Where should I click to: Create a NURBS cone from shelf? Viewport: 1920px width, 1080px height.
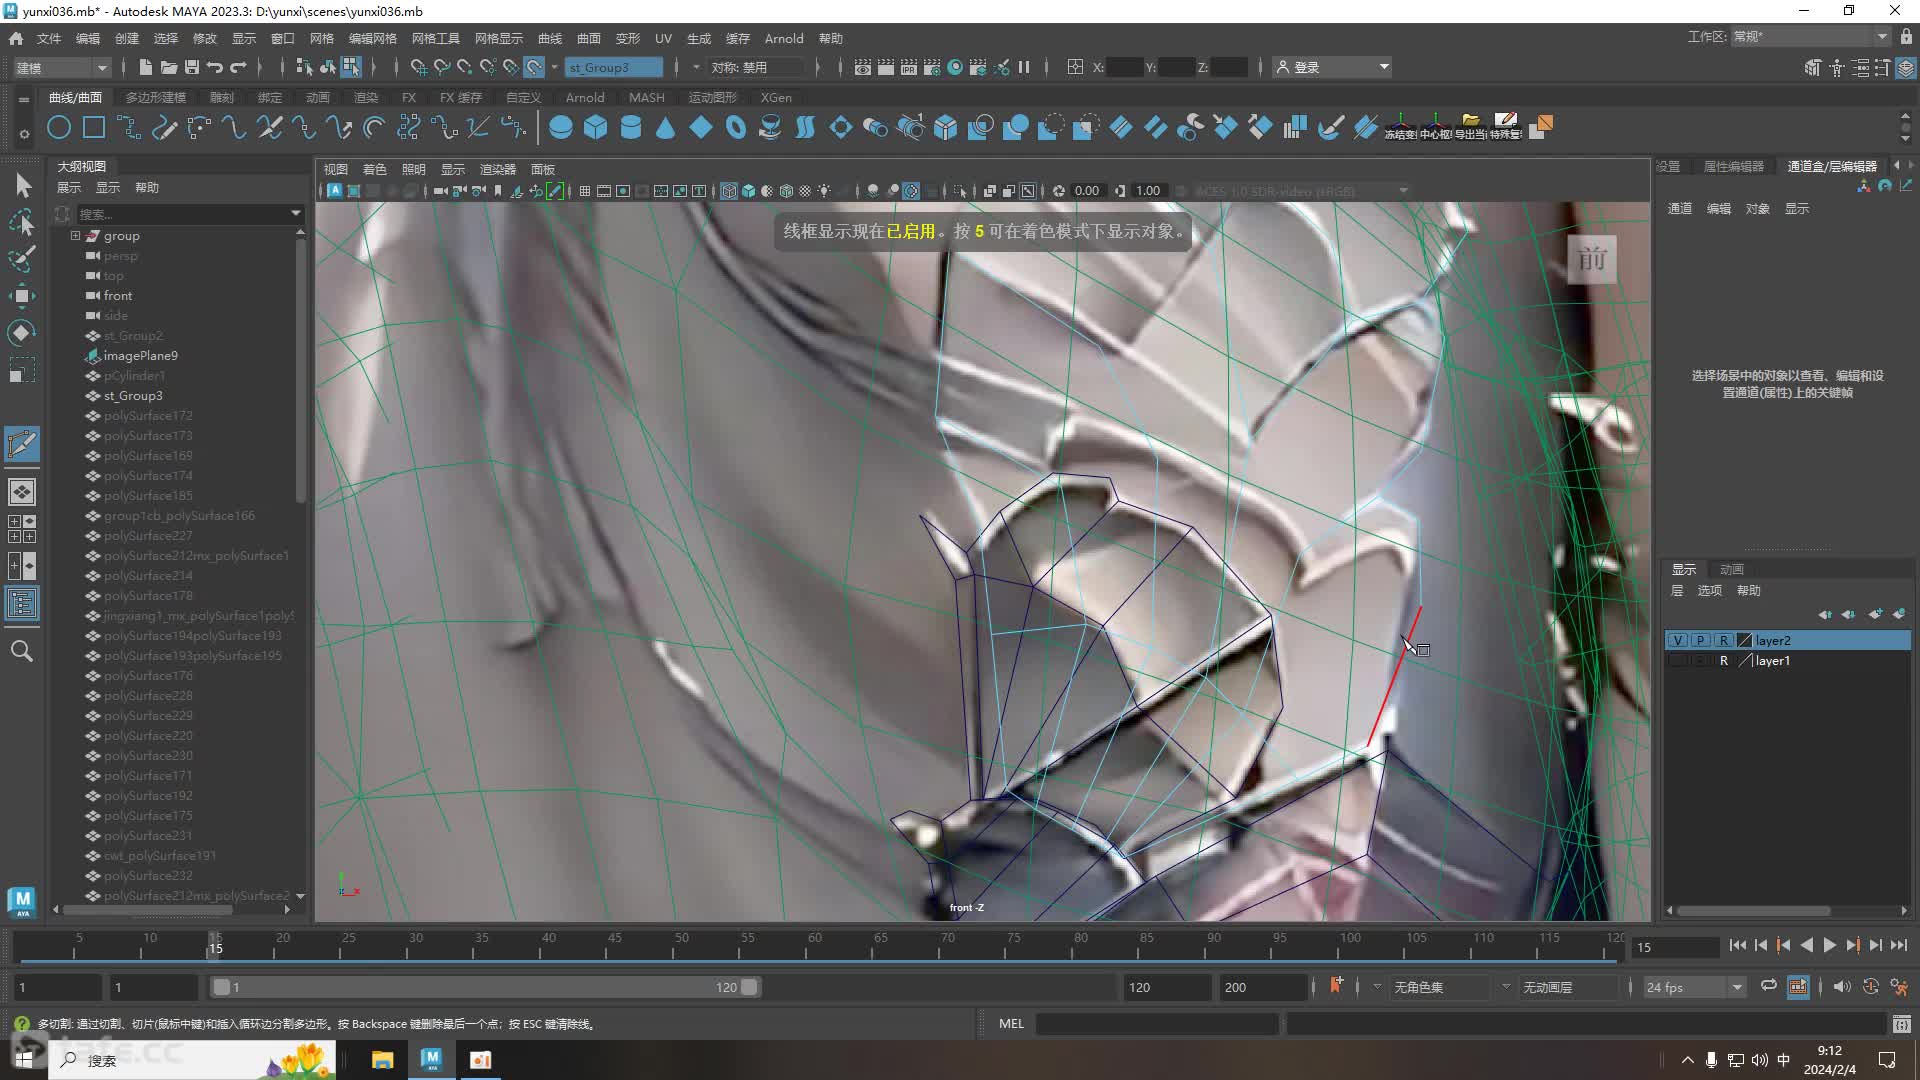click(666, 127)
